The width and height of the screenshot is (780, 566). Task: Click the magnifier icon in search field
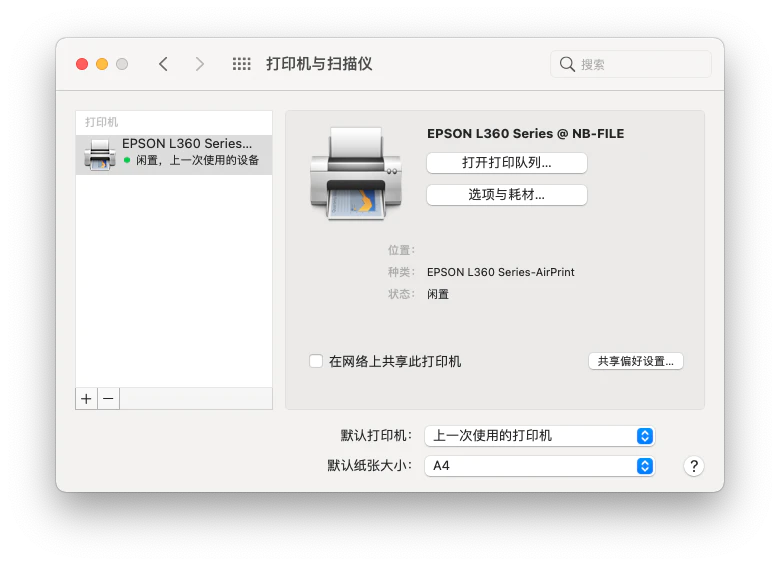point(567,64)
